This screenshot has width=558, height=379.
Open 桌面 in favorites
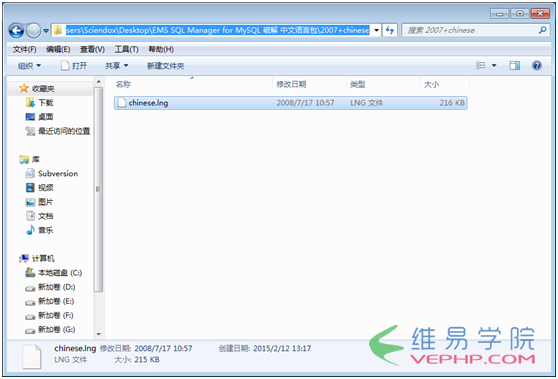(46, 117)
